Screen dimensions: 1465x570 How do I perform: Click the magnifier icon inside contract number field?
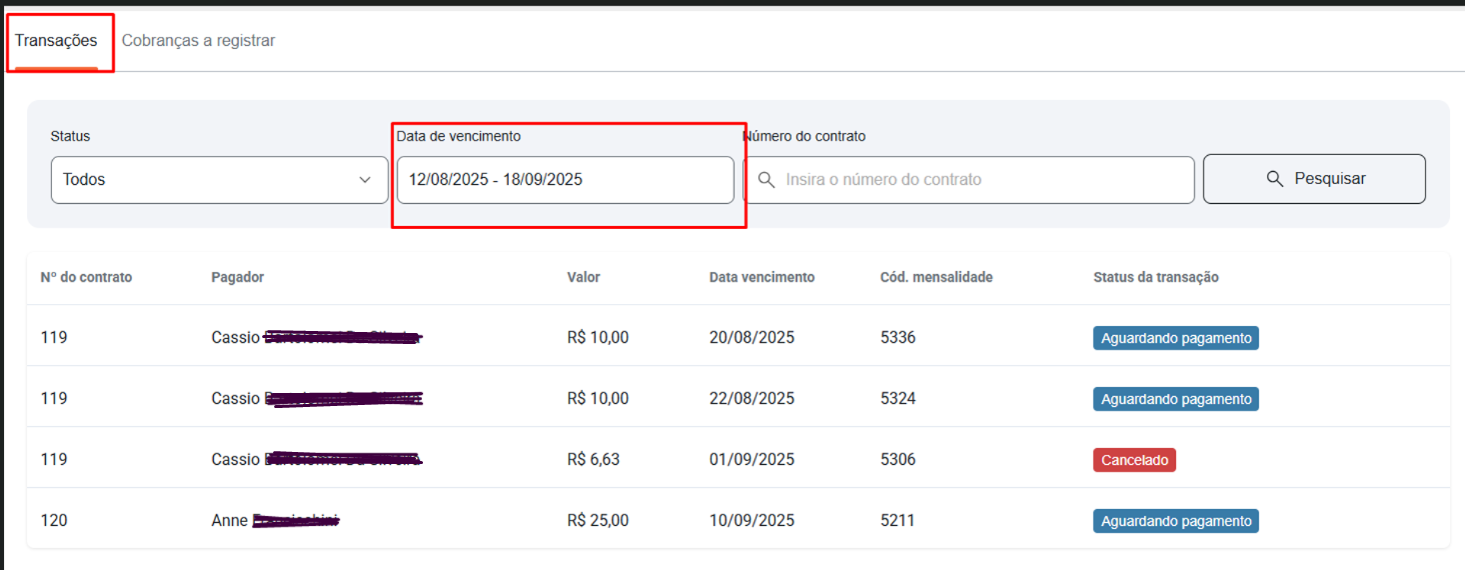coord(767,180)
